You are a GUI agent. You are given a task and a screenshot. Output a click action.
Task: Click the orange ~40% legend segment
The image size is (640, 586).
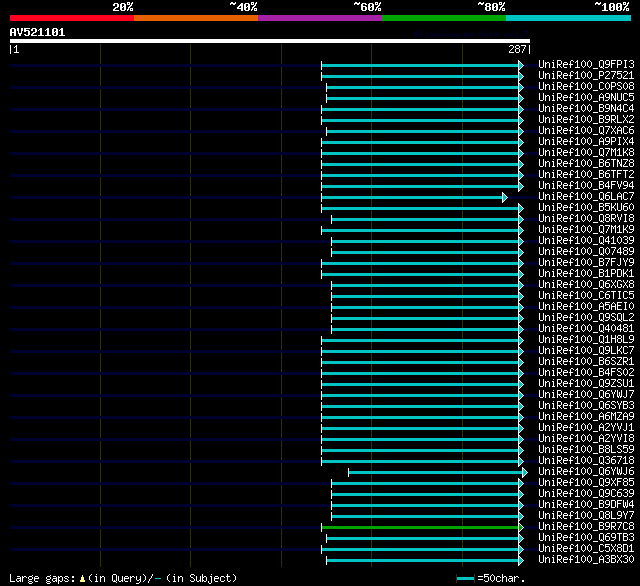[x=196, y=18]
